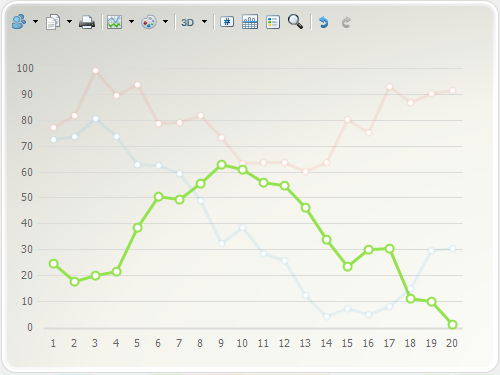Viewport: 500px width, 375px height.
Task: Click faded blue series point at x 9
Action: pyautogui.click(x=221, y=244)
